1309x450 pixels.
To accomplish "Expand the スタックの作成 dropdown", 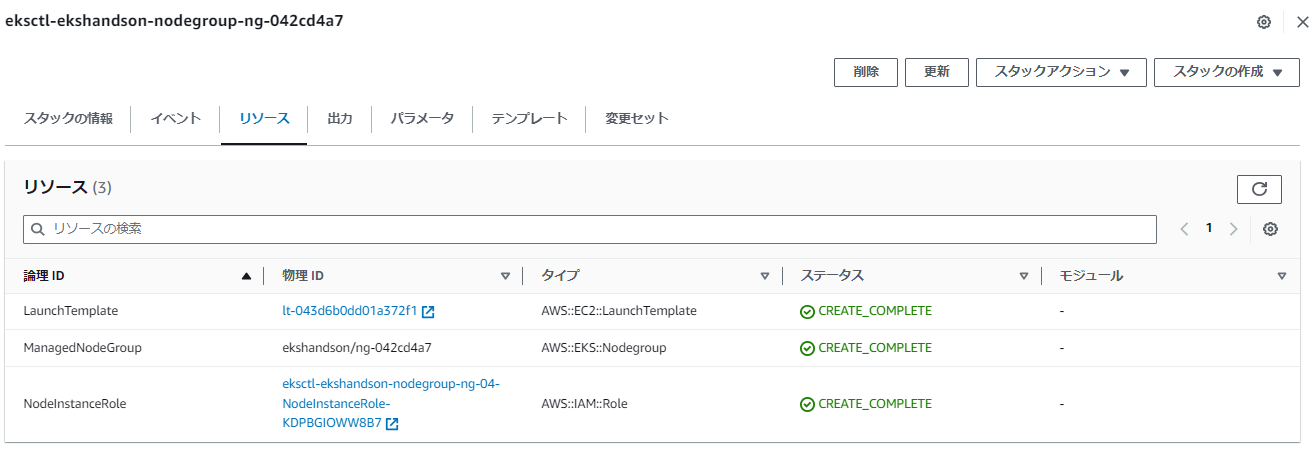I will 1226,72.
